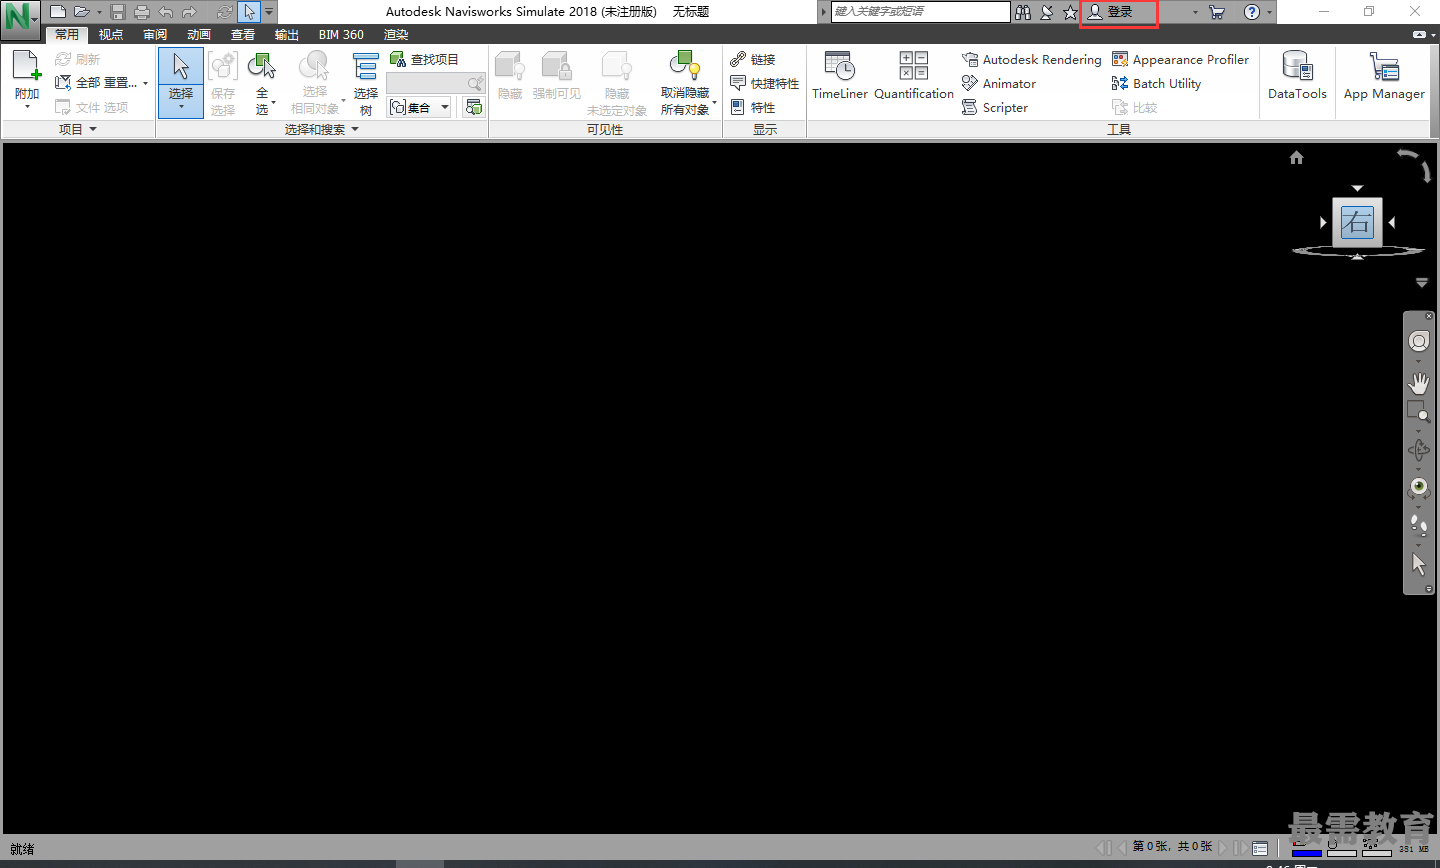Image resolution: width=1440 pixels, height=868 pixels.
Task: Click the Print icon in quick access toolbar
Action: [142, 12]
